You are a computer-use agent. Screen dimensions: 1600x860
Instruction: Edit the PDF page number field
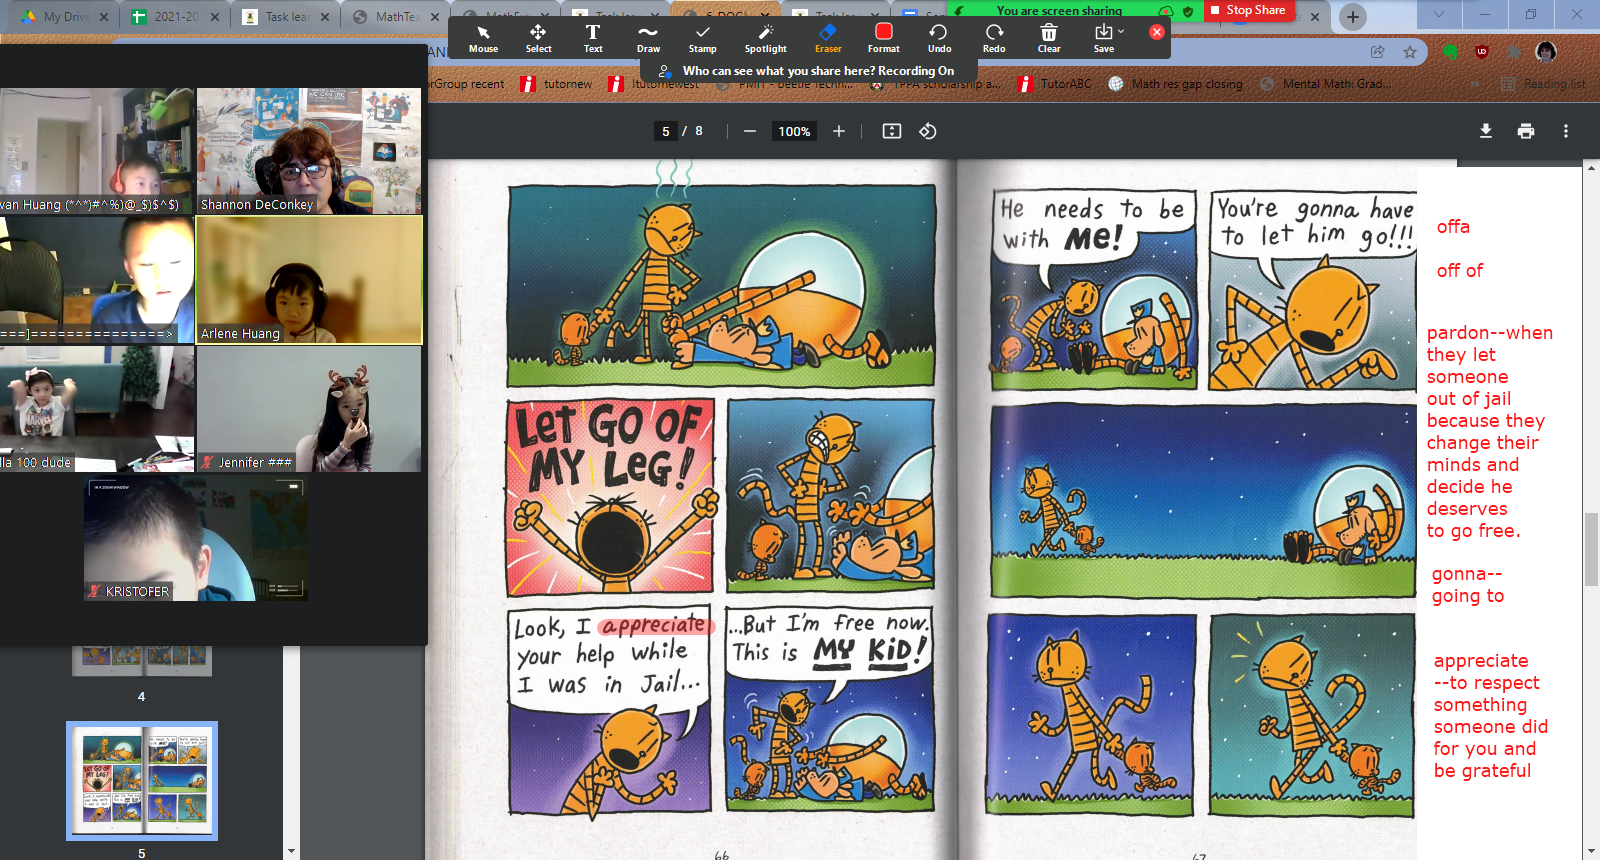[666, 131]
